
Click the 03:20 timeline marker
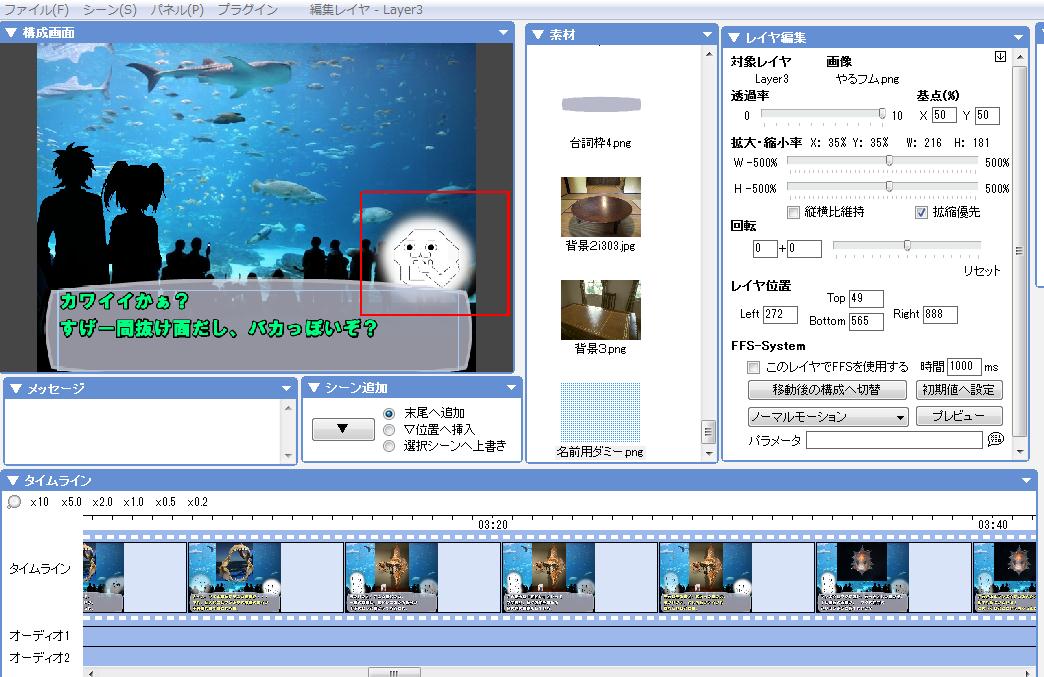coord(493,525)
